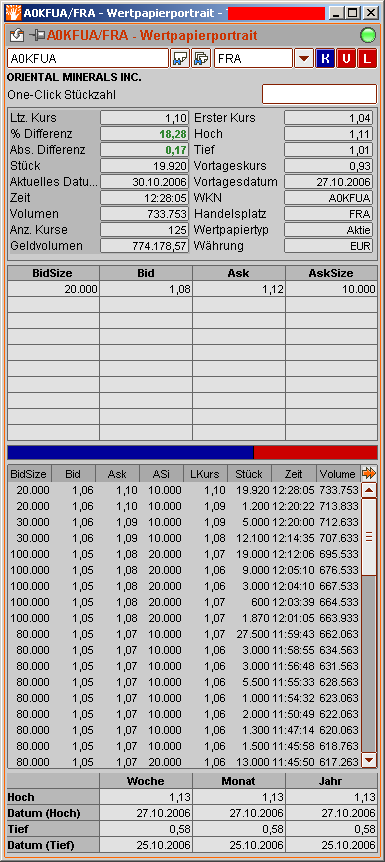Click the trade row at 12:12:06

pos(184,554)
